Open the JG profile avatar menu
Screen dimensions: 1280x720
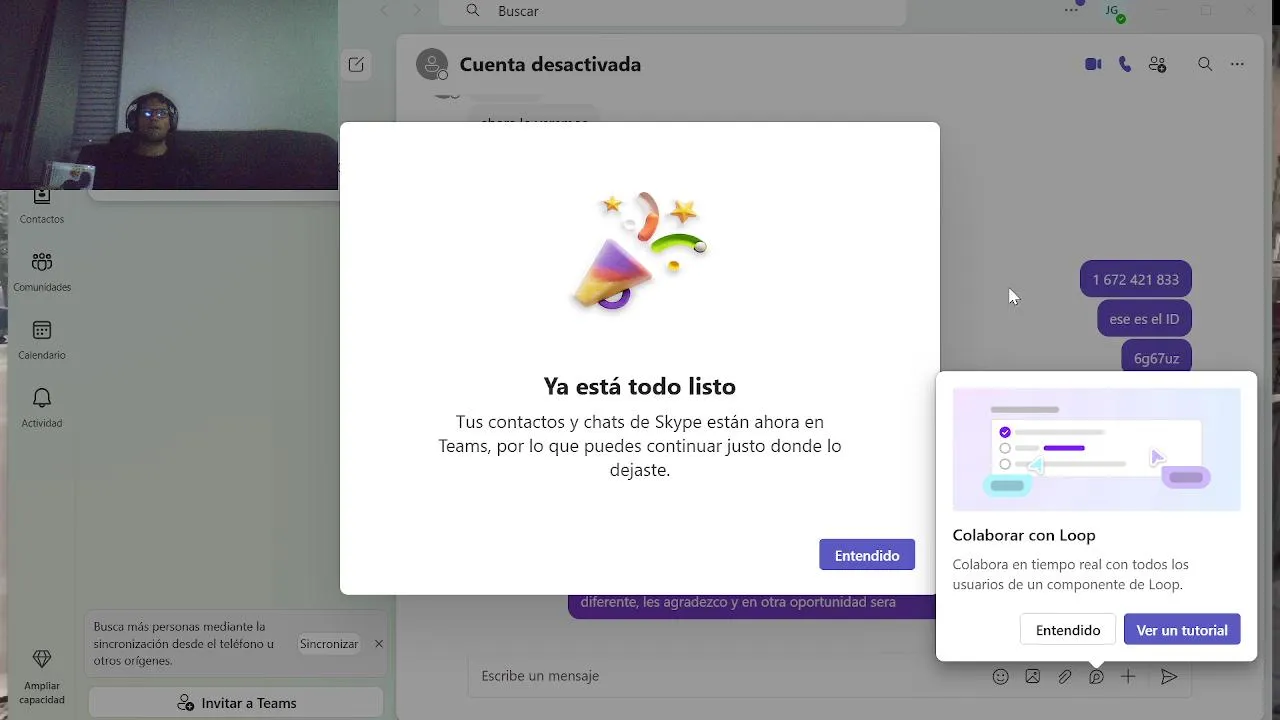coord(1112,11)
